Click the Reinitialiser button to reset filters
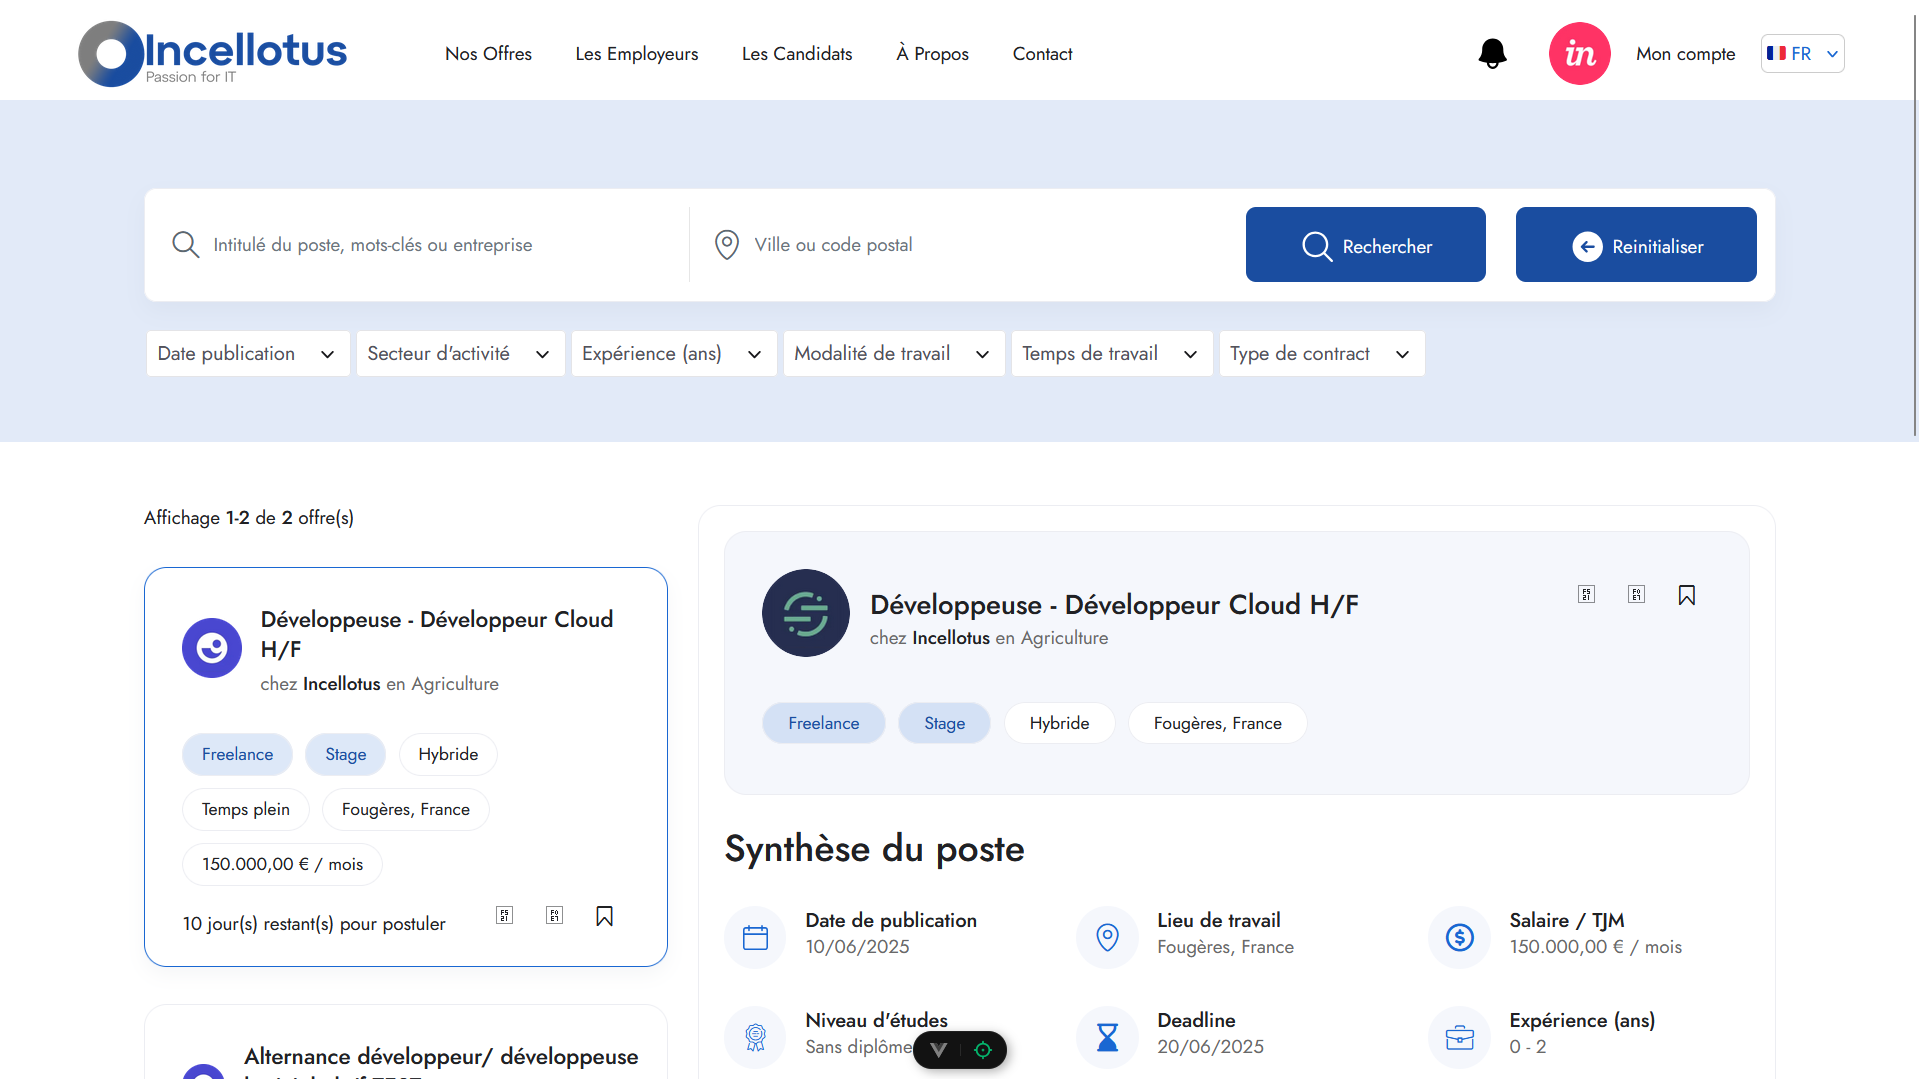The height and width of the screenshot is (1079, 1919). (1636, 244)
